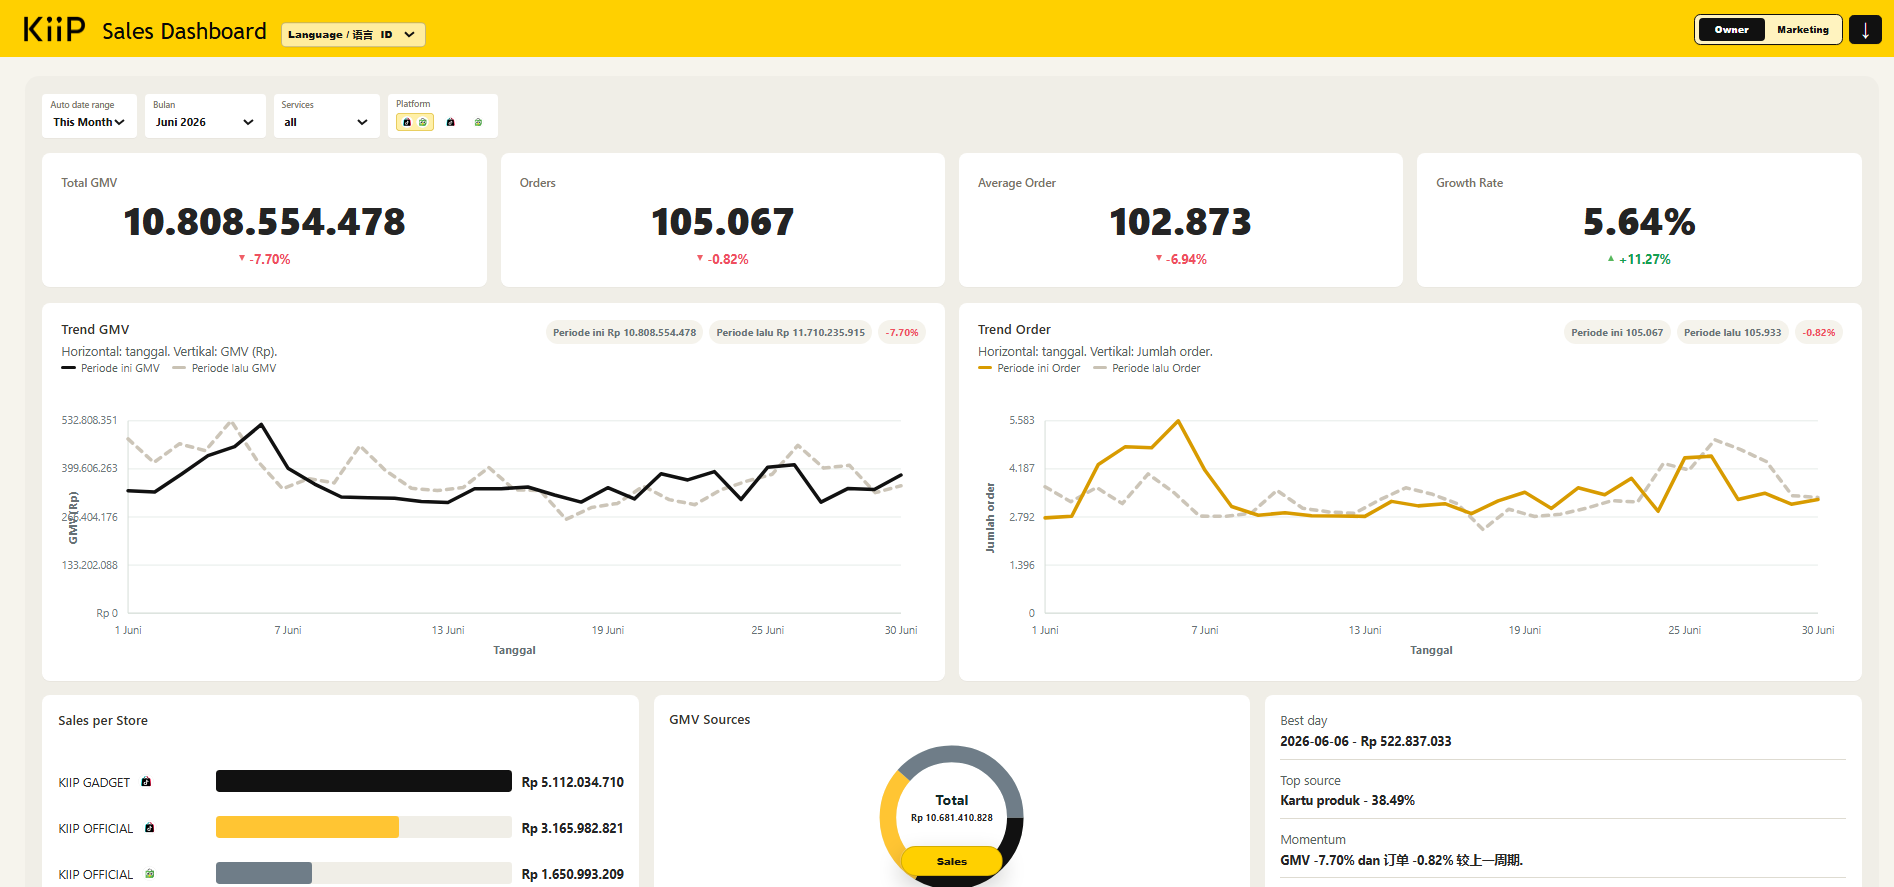The height and width of the screenshot is (887, 1894).
Task: Click the Best day 2026-06-06 entry
Action: [1366, 741]
